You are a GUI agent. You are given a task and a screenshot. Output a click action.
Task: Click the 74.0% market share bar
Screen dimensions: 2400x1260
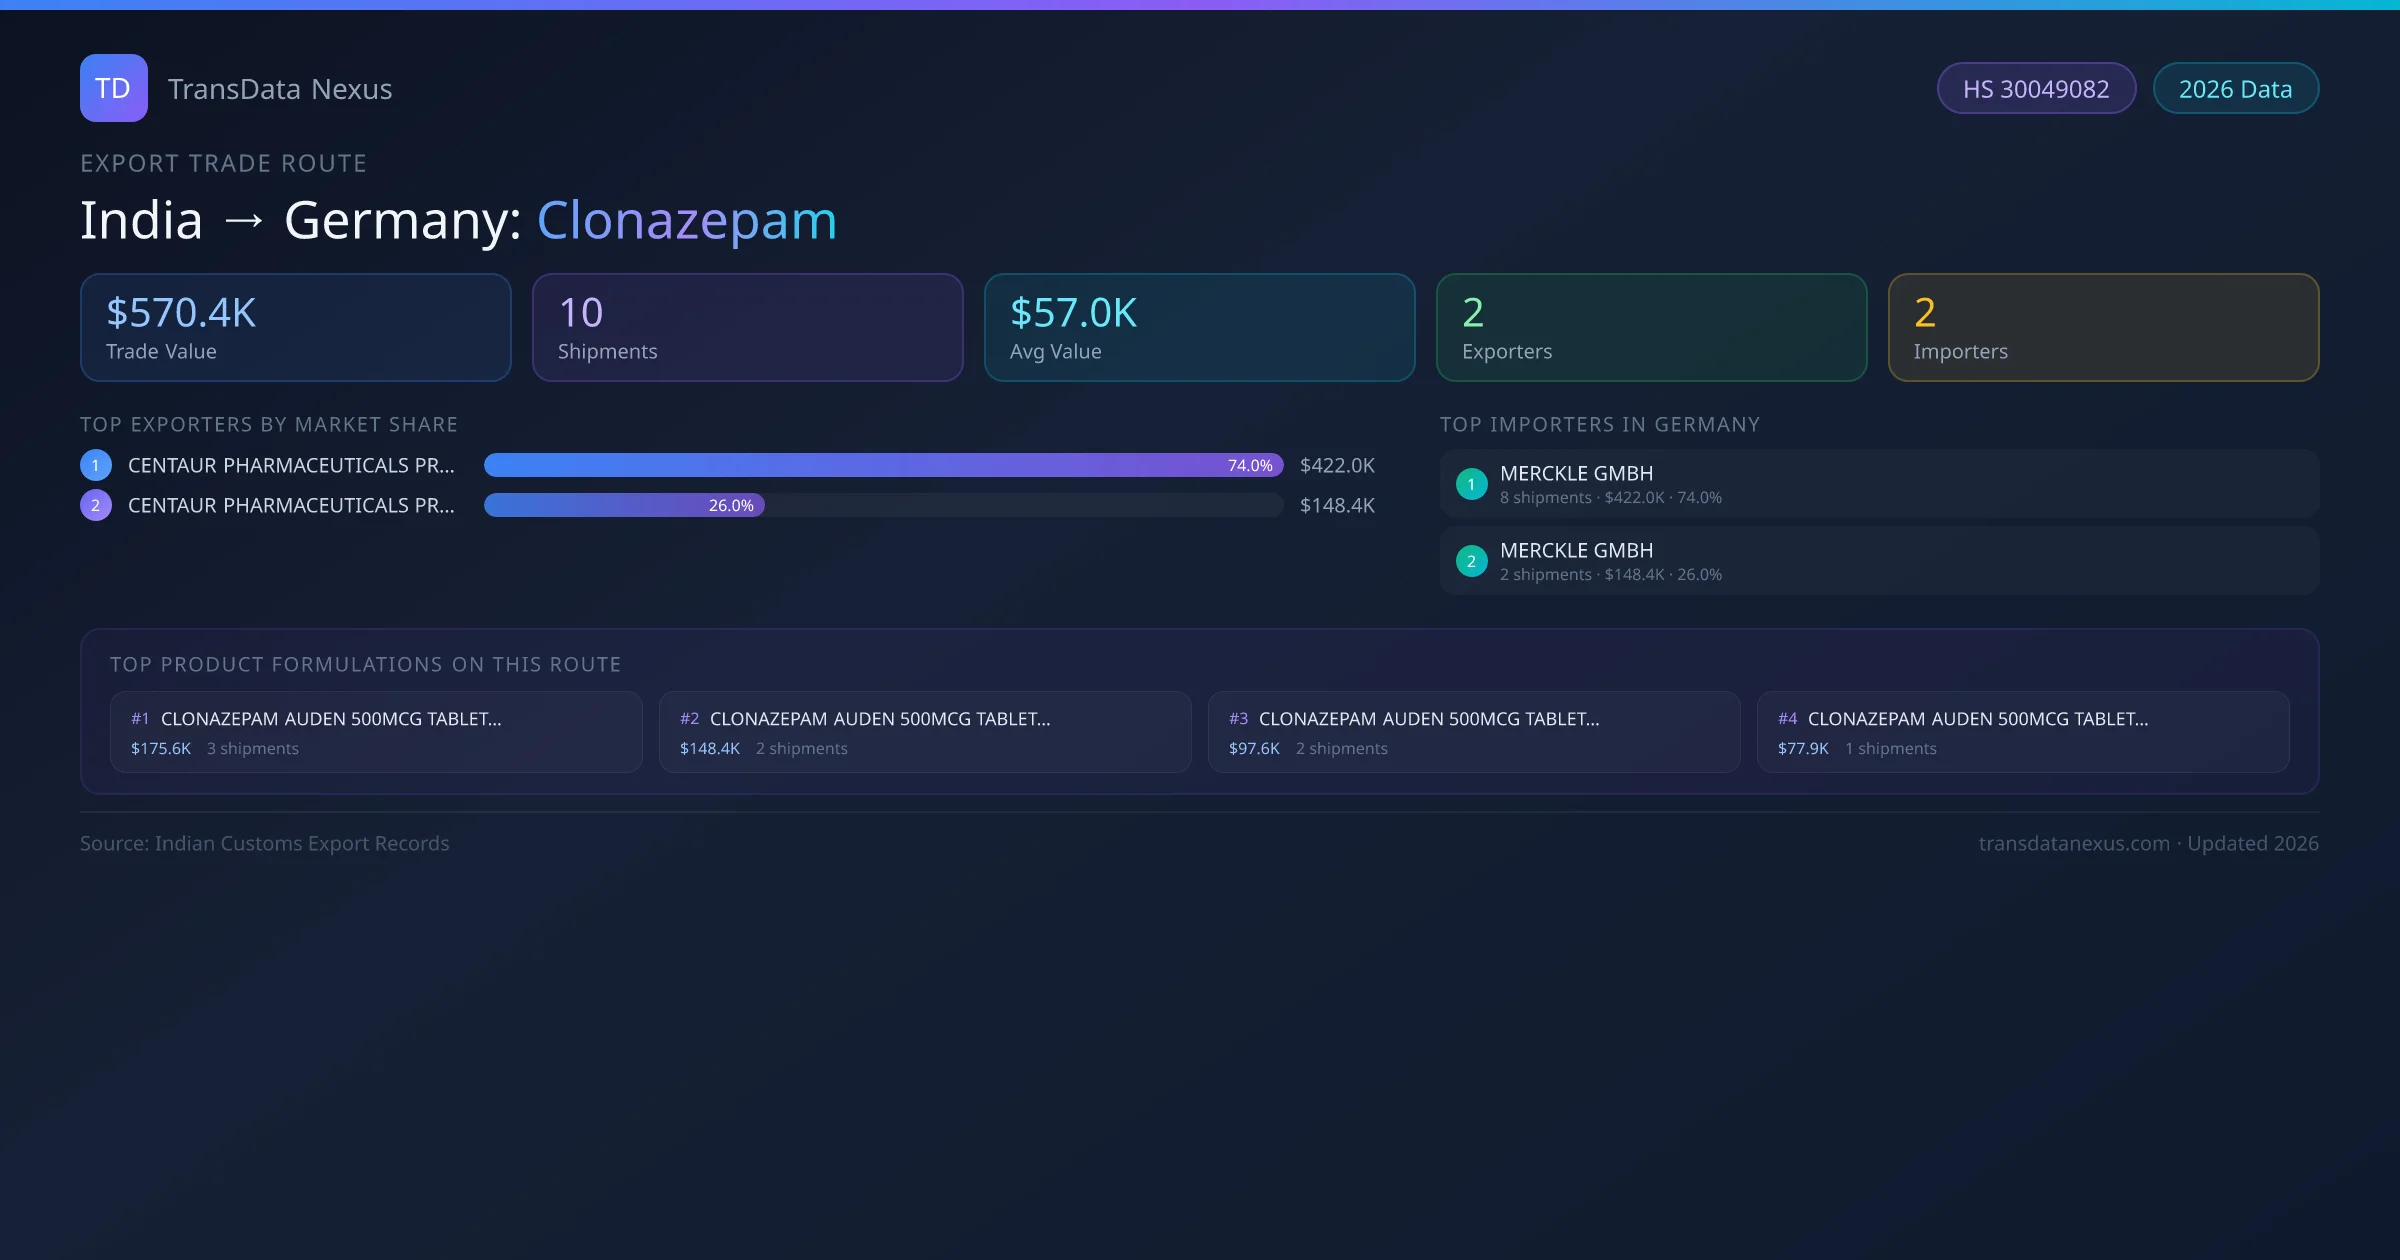(x=882, y=465)
